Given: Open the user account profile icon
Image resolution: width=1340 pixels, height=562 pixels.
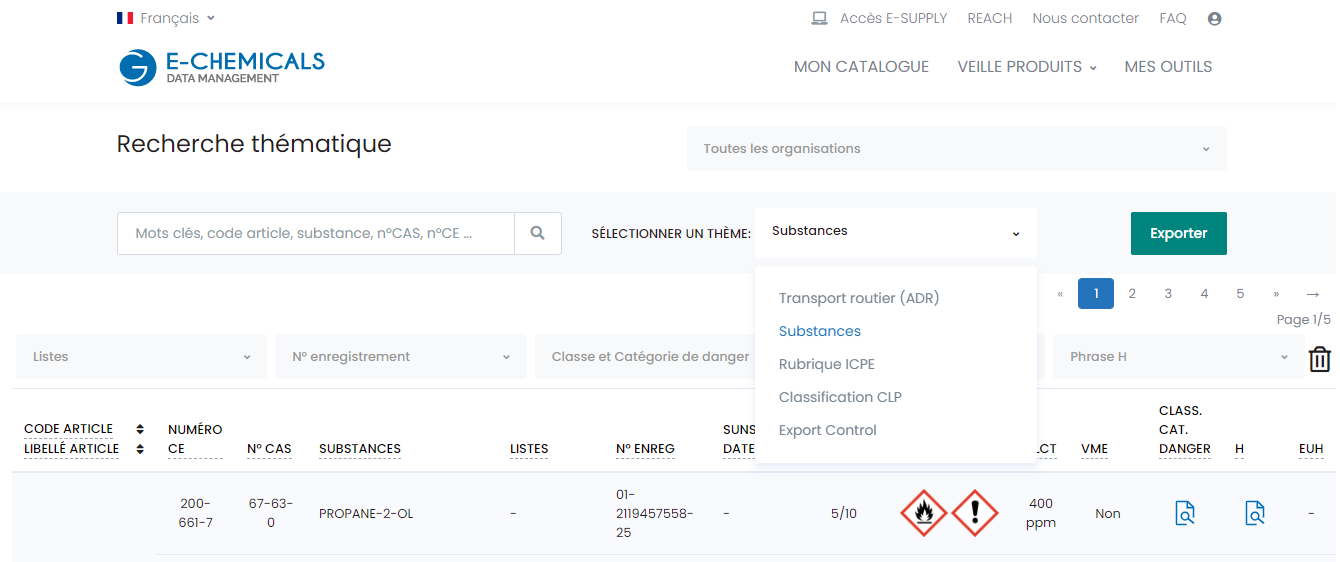Looking at the screenshot, I should coord(1215,18).
